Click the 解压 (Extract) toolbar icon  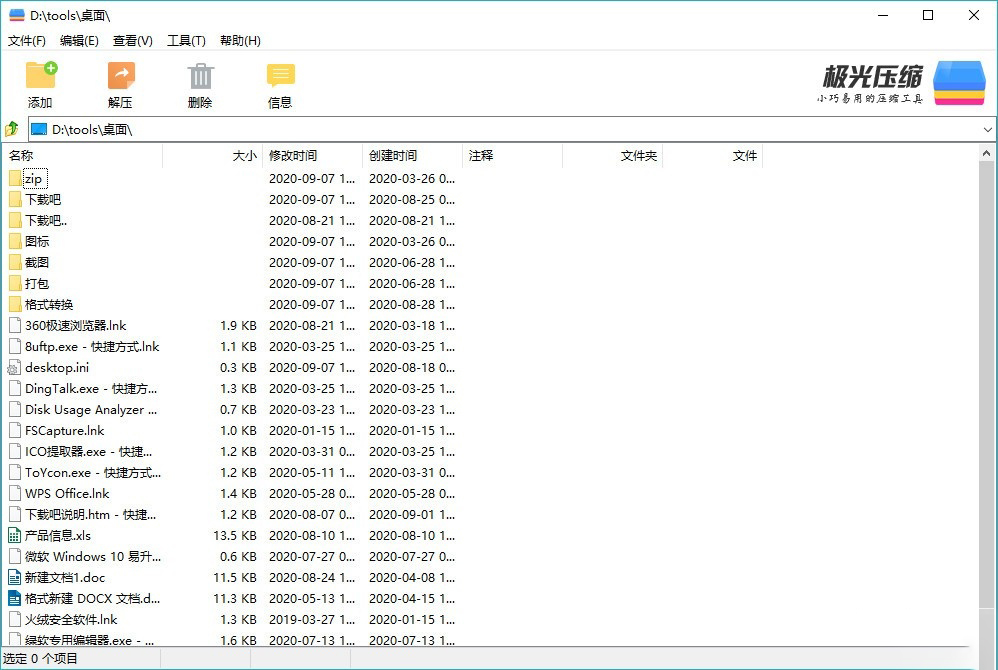click(121, 76)
